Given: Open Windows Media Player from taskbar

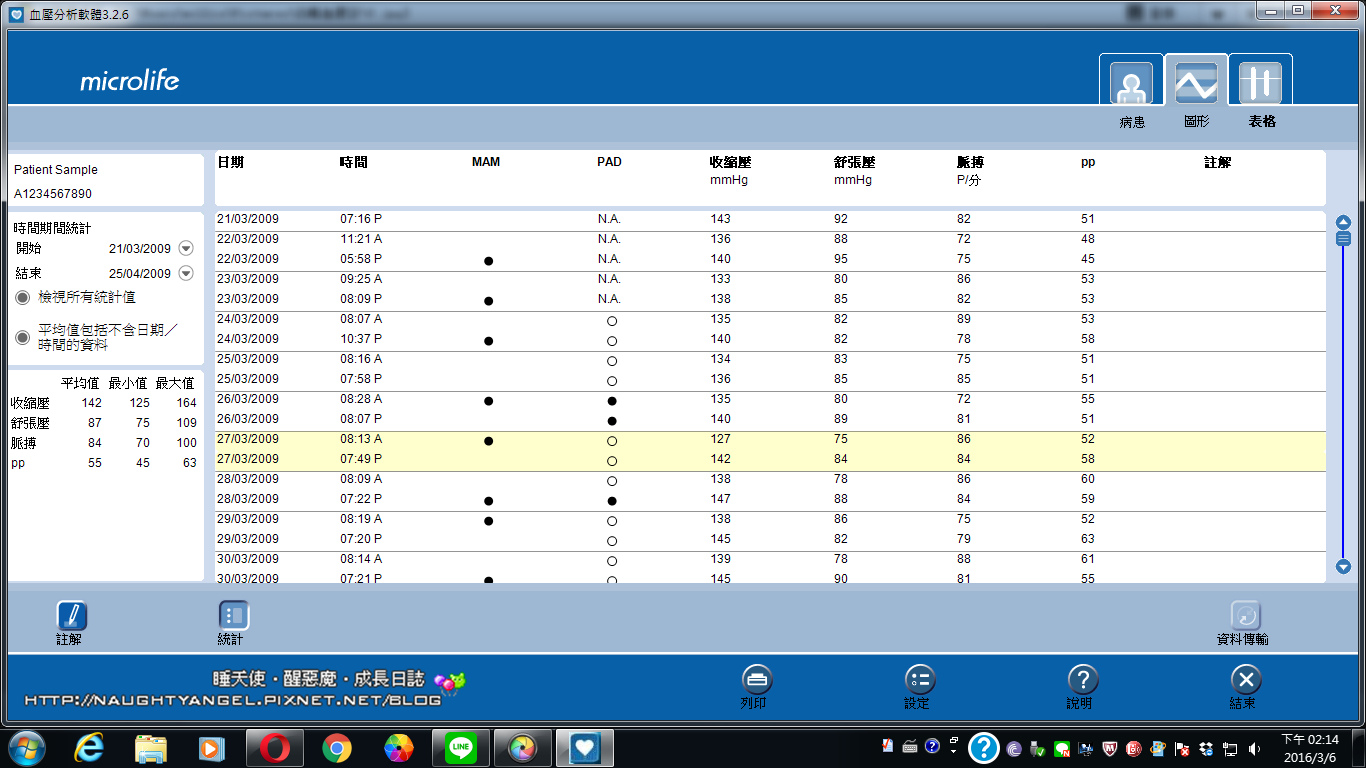Looking at the screenshot, I should click(211, 748).
